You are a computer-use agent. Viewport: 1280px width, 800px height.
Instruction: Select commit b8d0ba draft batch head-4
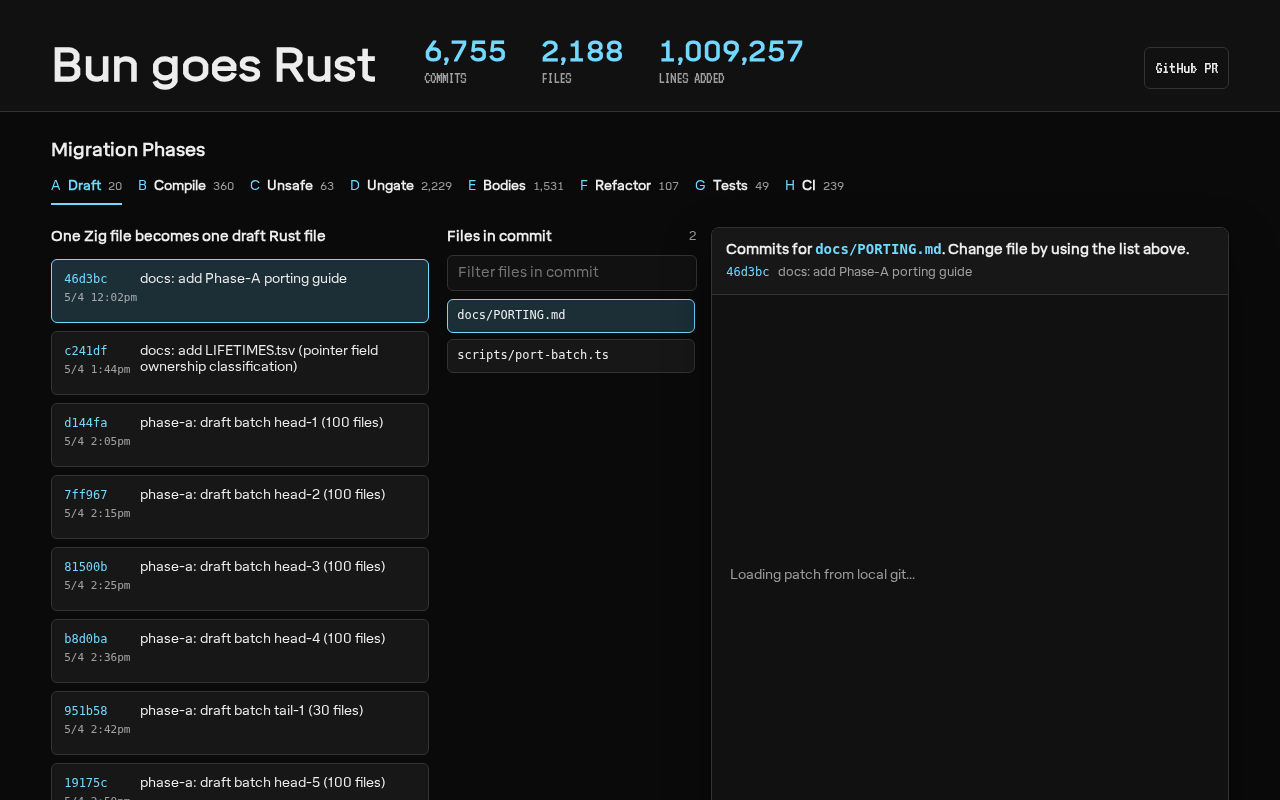tap(240, 651)
